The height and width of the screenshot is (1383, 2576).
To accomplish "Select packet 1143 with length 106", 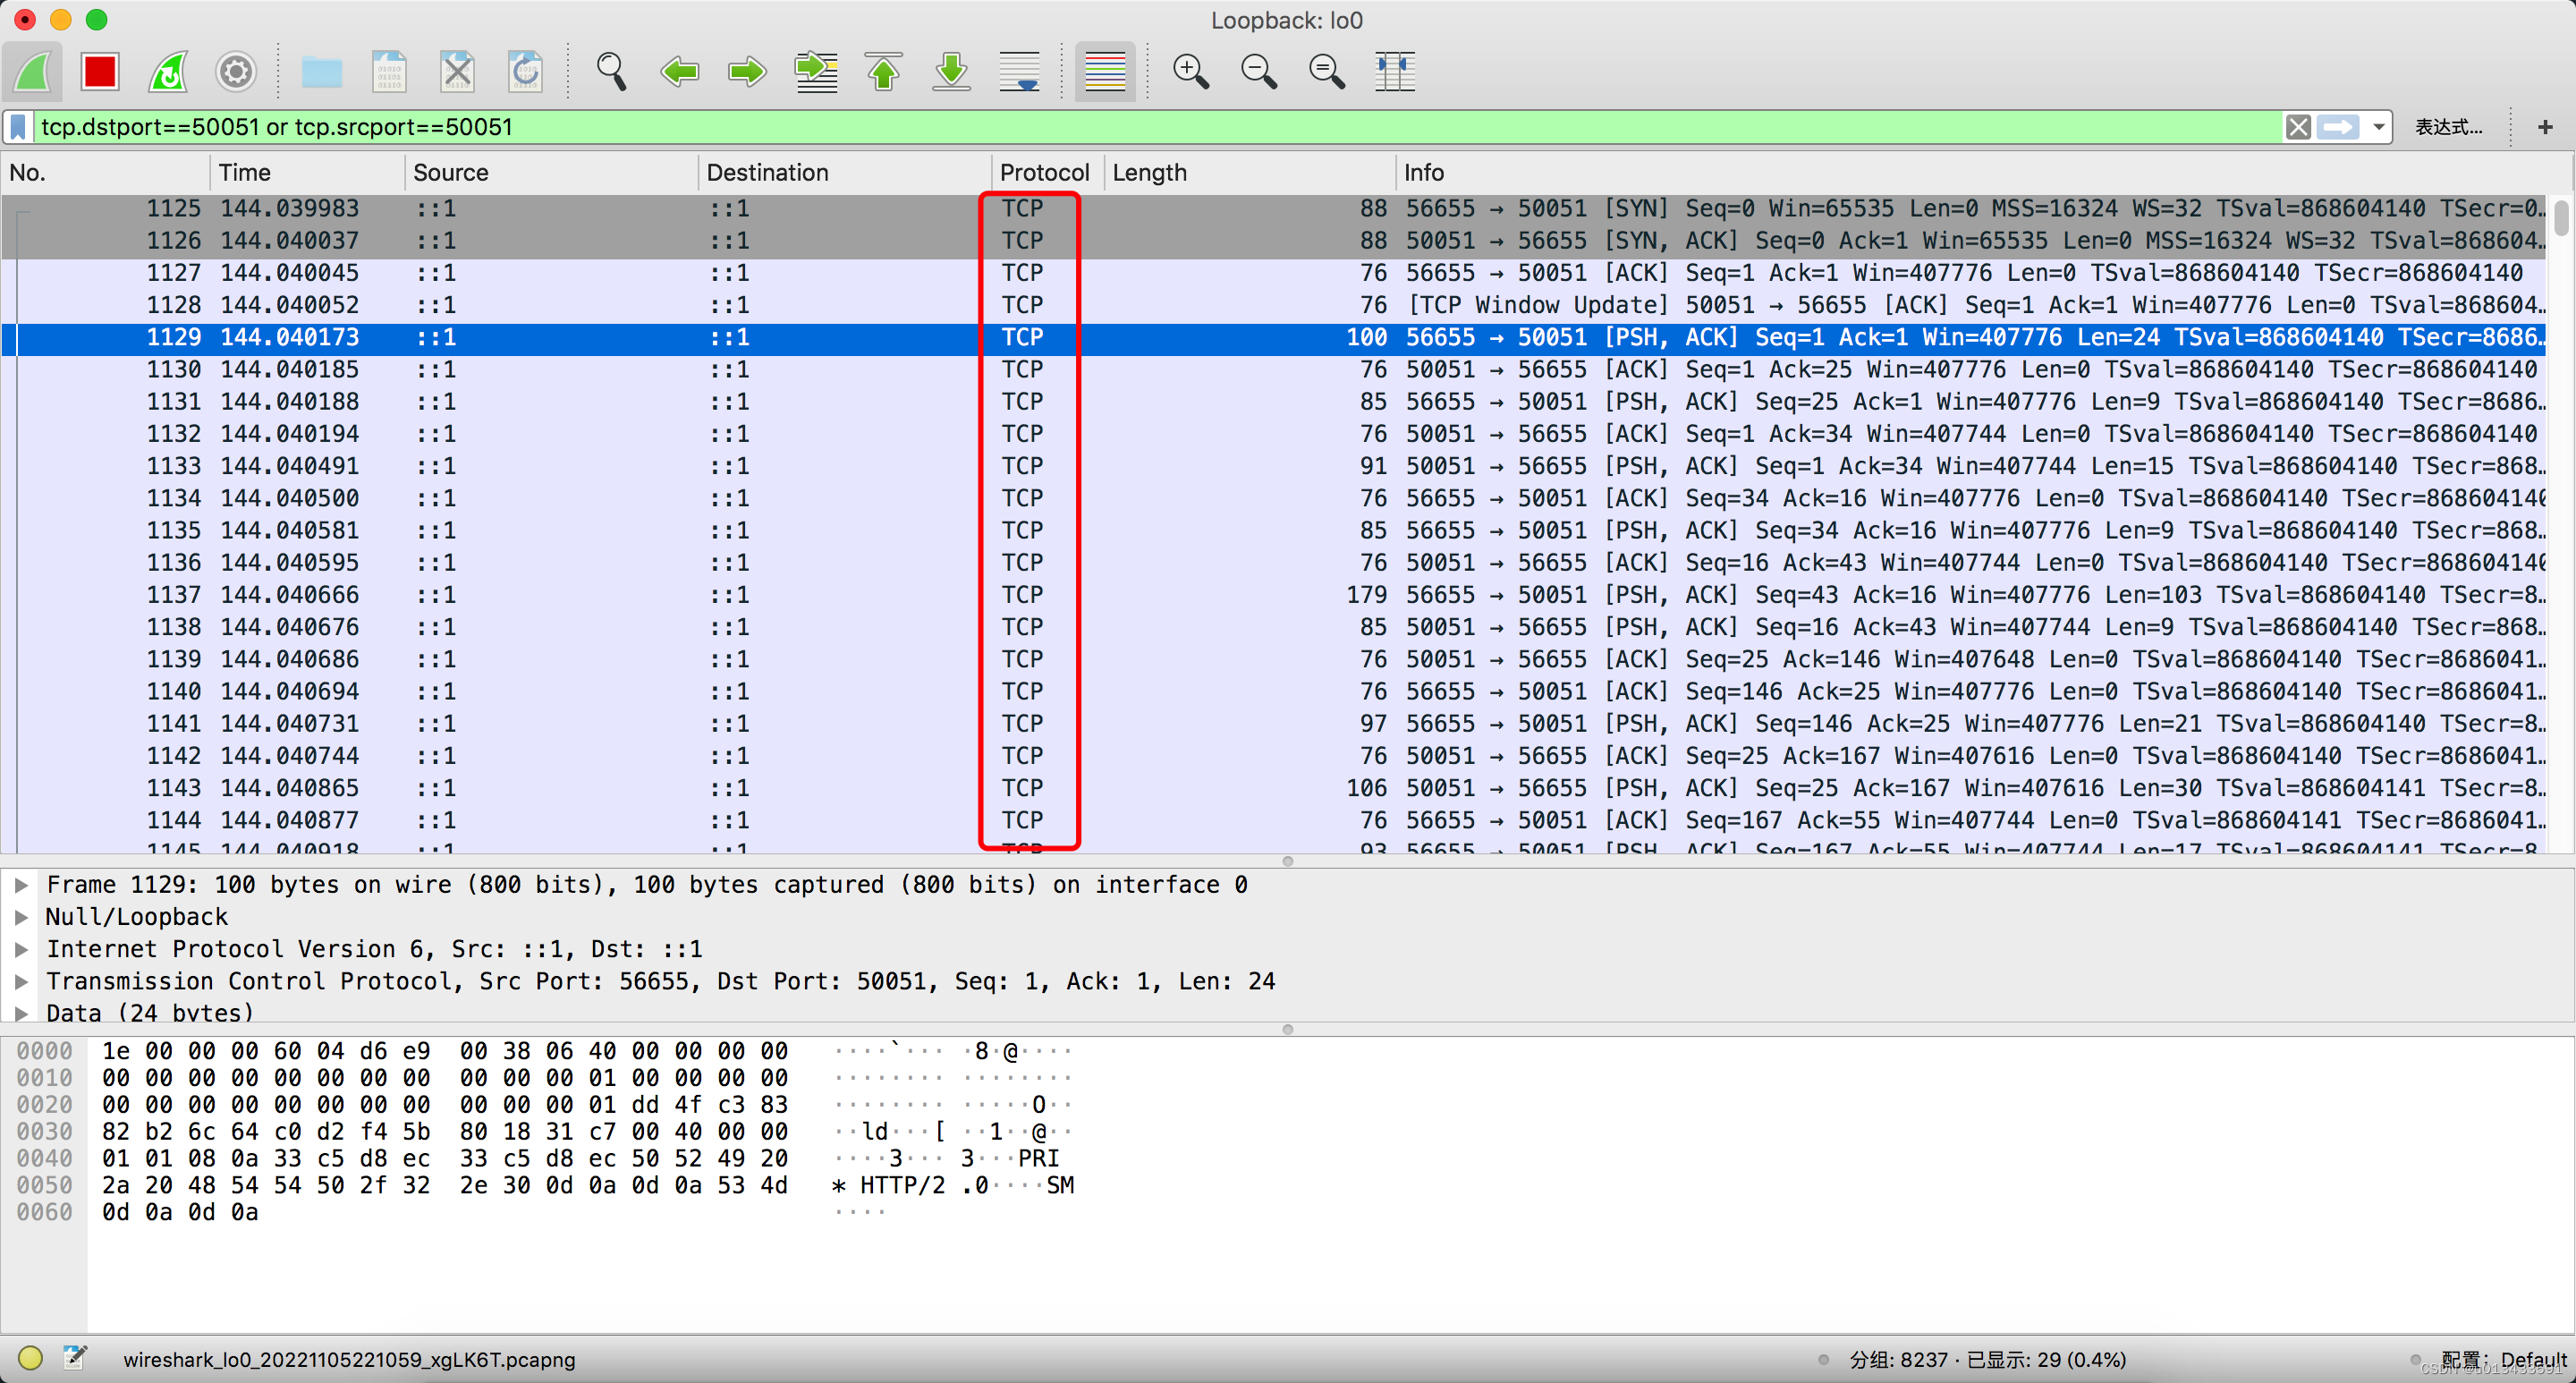I will click(1274, 788).
